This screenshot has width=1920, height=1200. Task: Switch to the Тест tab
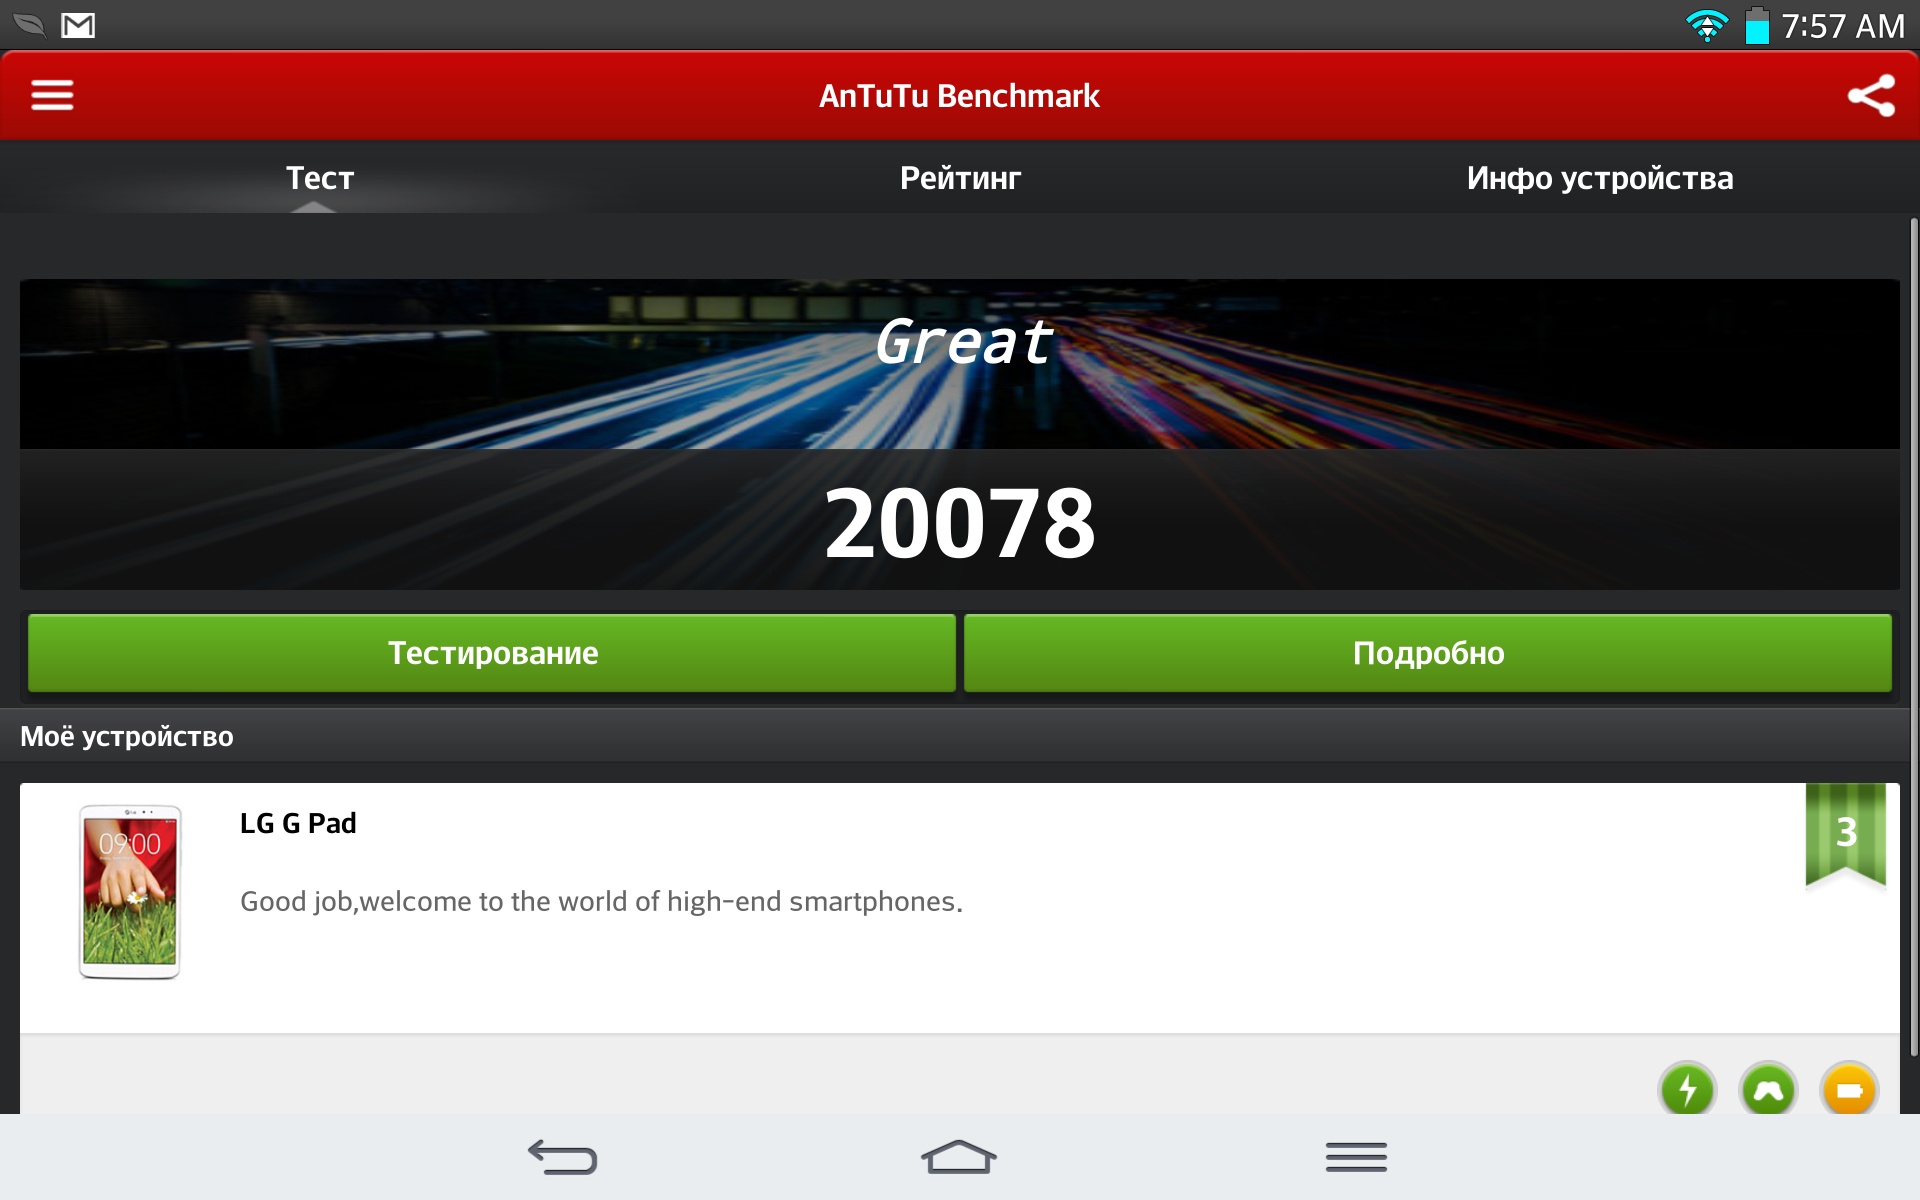[320, 178]
